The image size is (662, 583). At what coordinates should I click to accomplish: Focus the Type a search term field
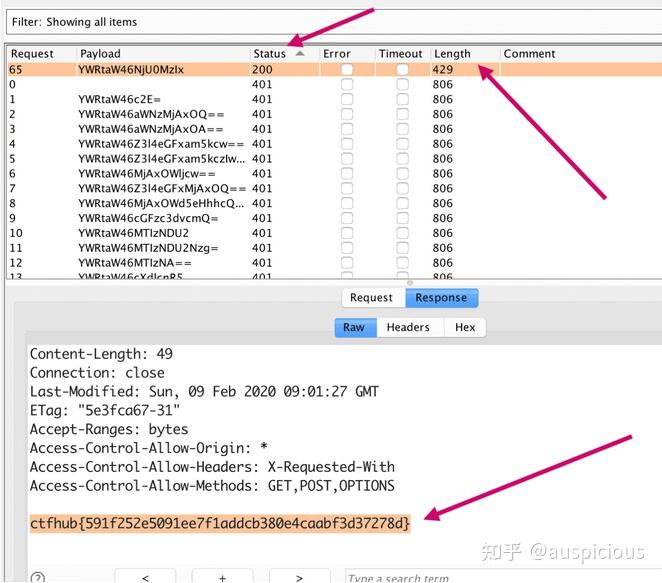tap(503, 578)
